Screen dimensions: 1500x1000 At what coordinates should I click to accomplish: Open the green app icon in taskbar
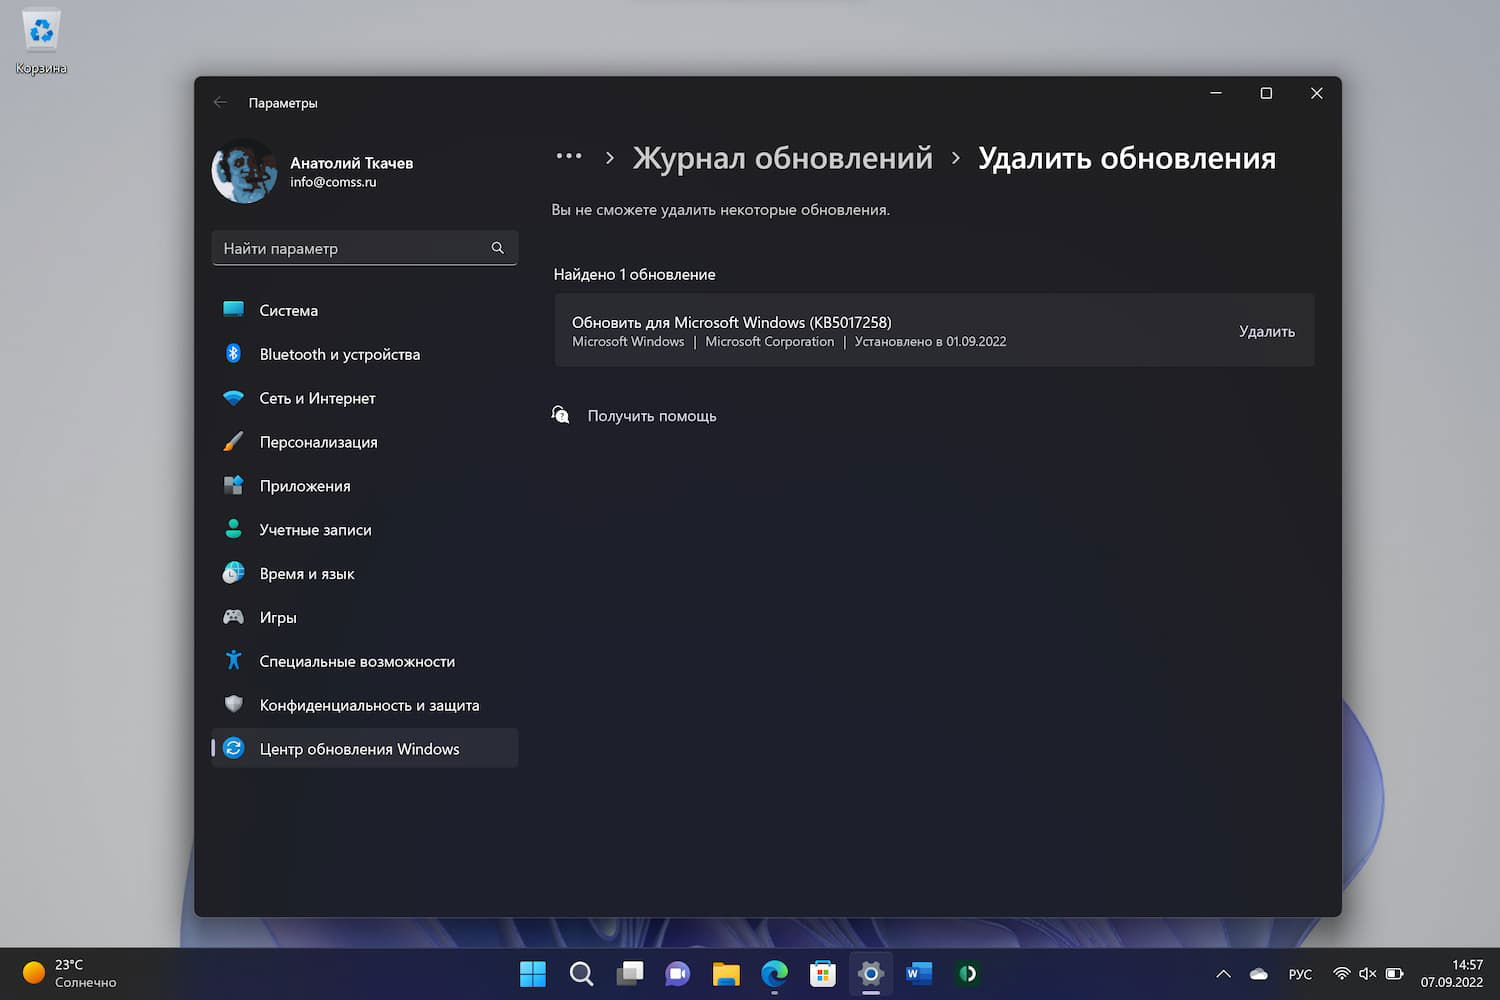coord(967,973)
